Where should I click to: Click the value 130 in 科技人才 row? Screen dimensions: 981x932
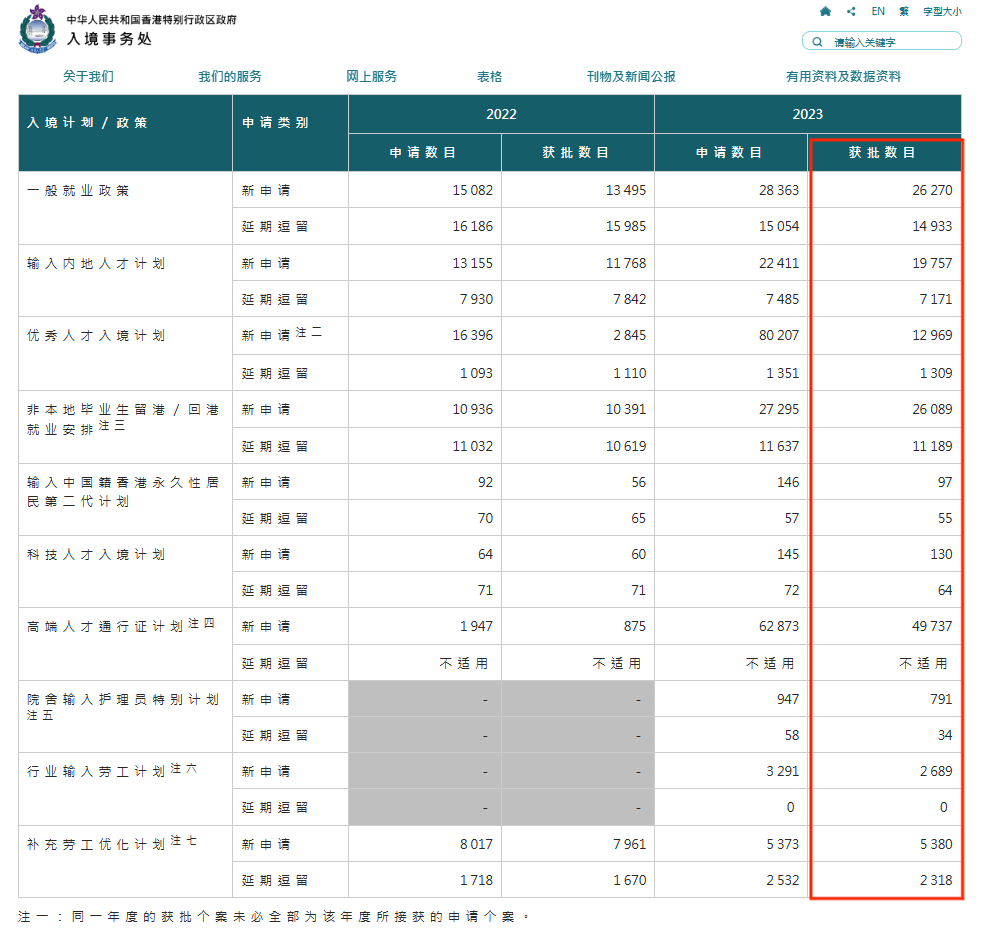(x=942, y=554)
